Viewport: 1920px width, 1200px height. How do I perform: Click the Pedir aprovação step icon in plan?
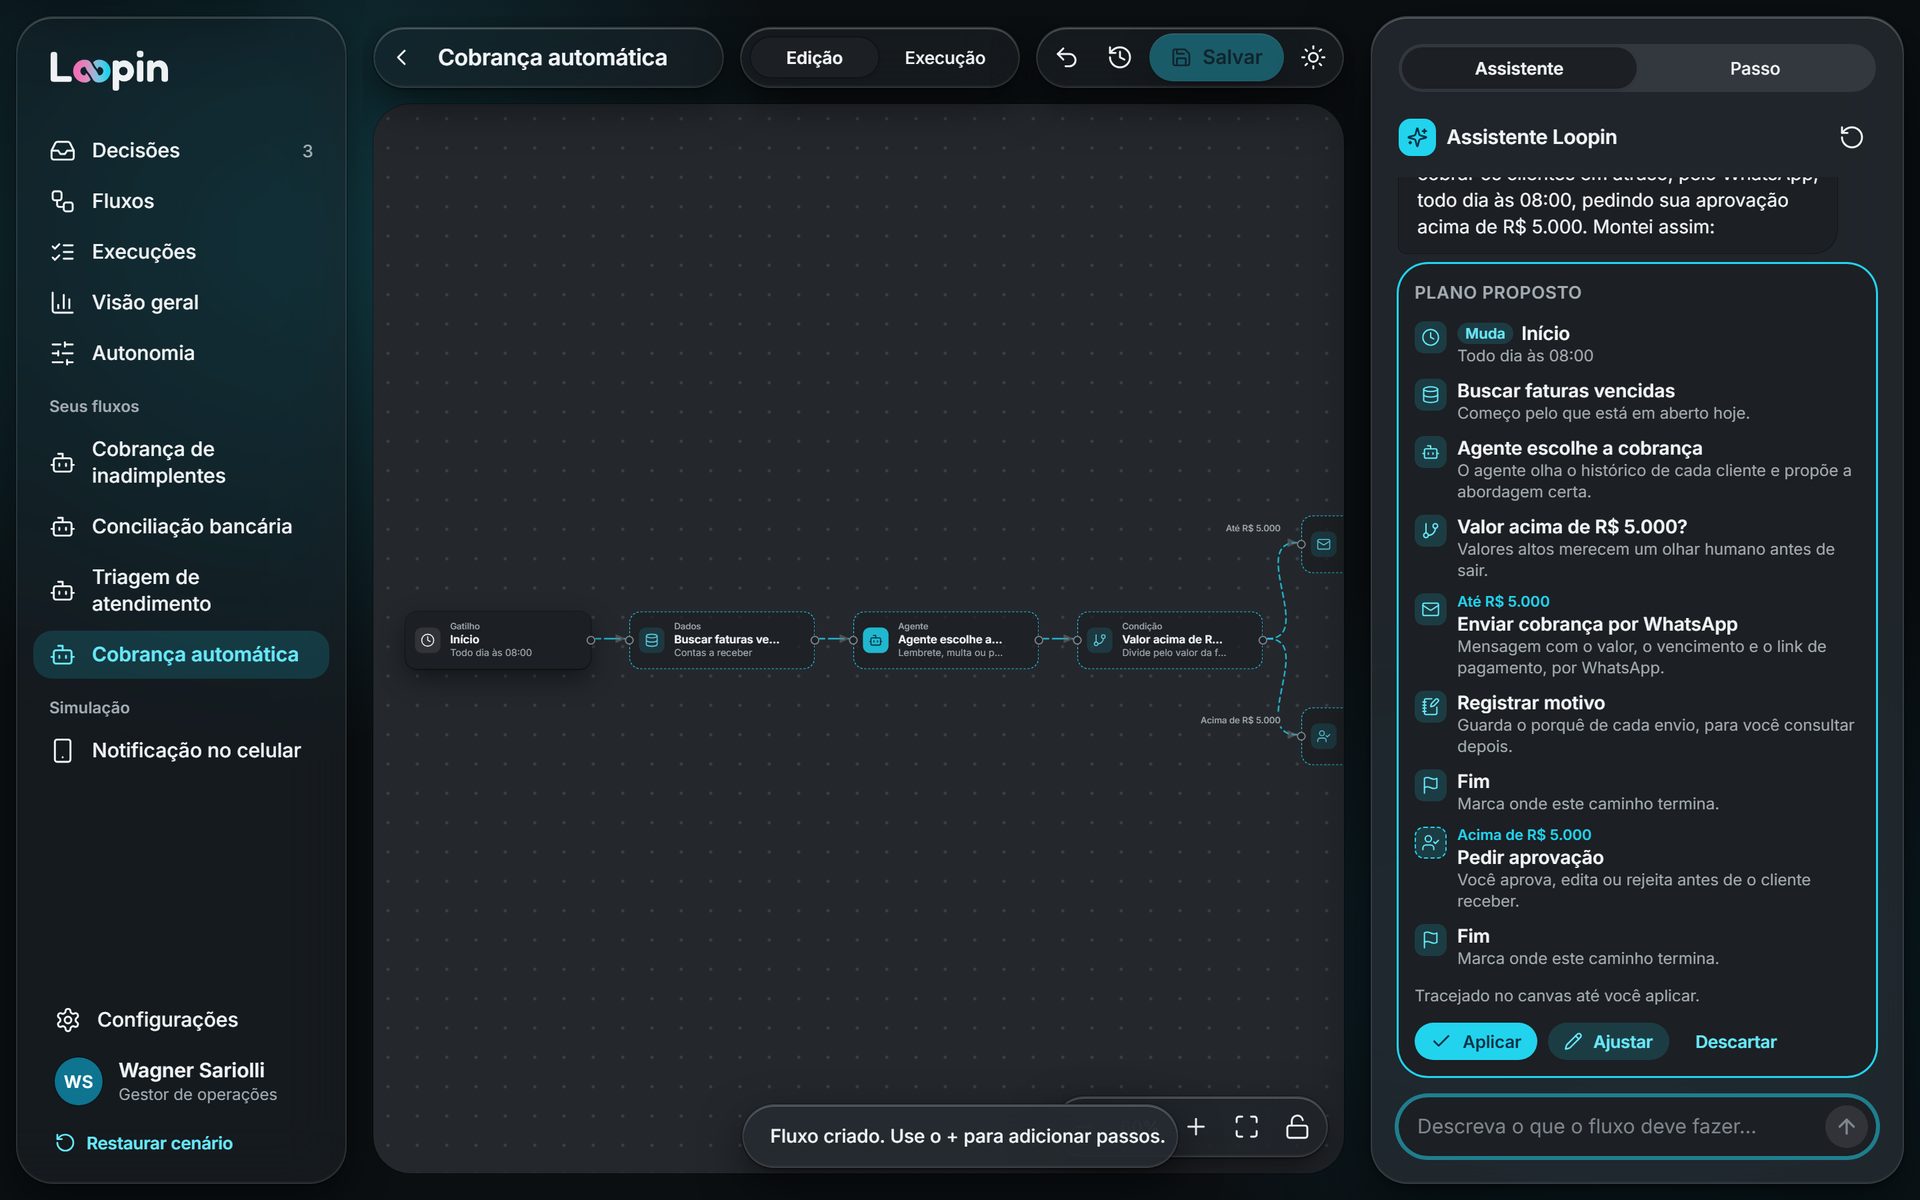pos(1430,843)
